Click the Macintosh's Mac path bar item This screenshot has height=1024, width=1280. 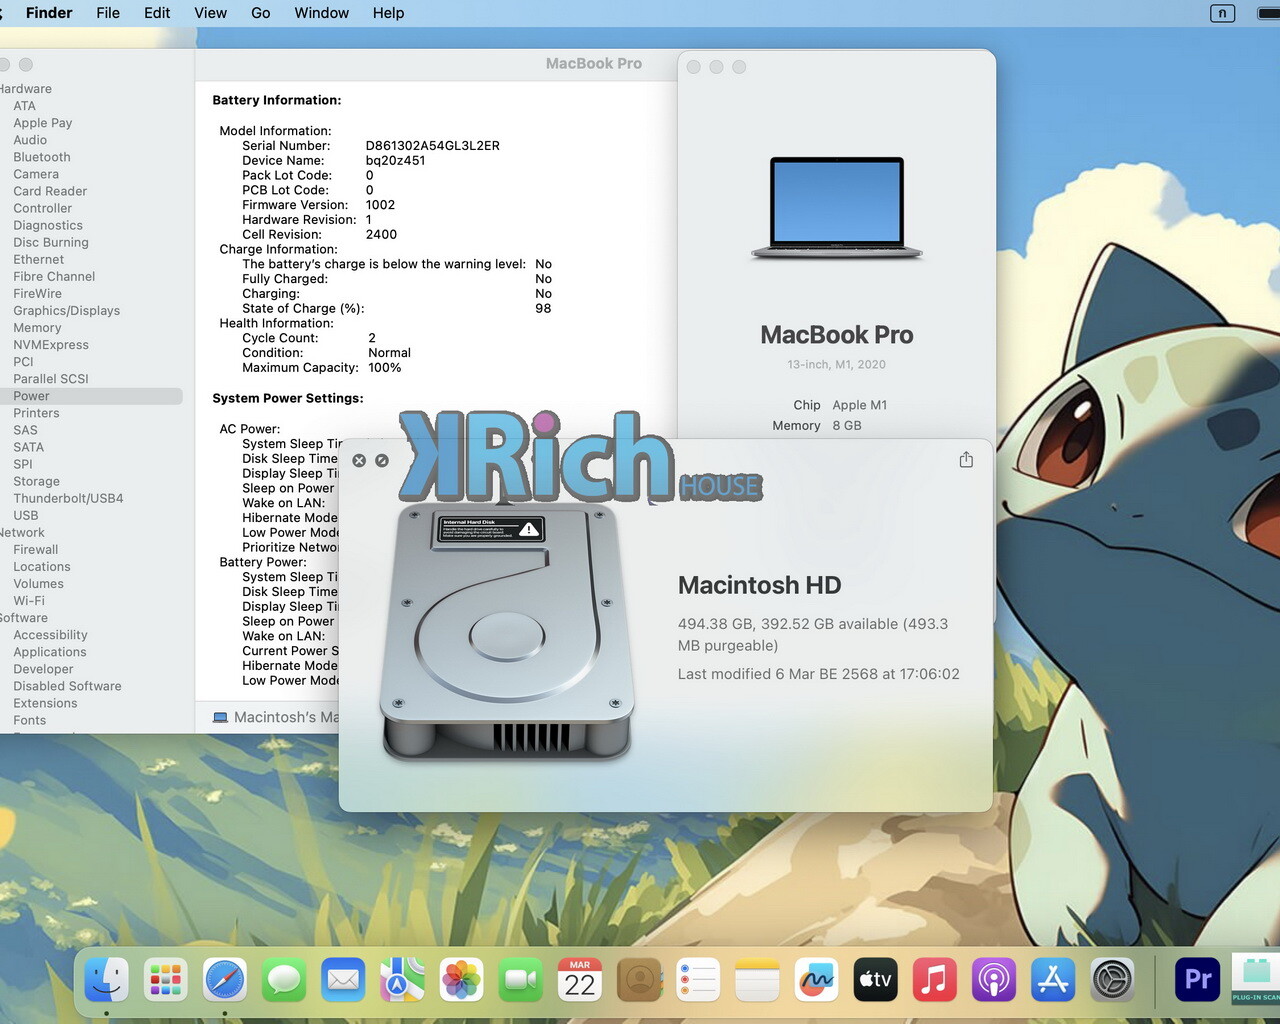pos(276,717)
